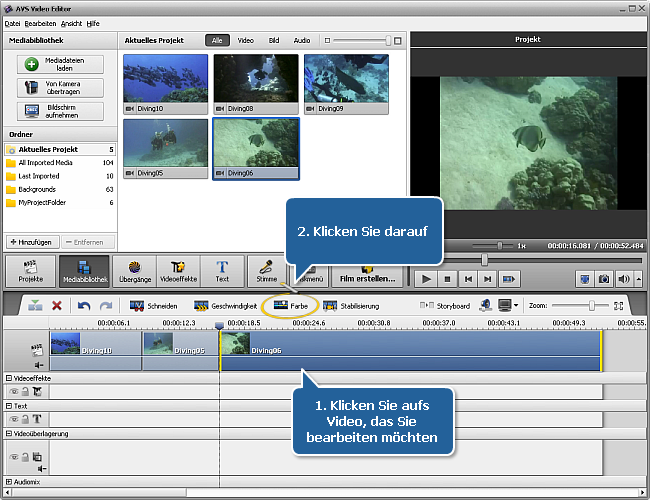Select the Text tool button

(222, 272)
